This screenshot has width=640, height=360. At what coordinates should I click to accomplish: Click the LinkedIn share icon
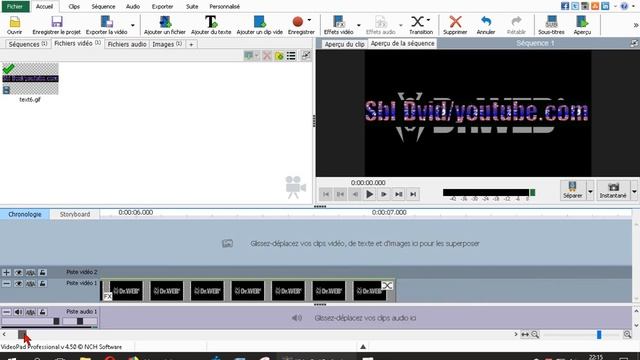point(605,6)
